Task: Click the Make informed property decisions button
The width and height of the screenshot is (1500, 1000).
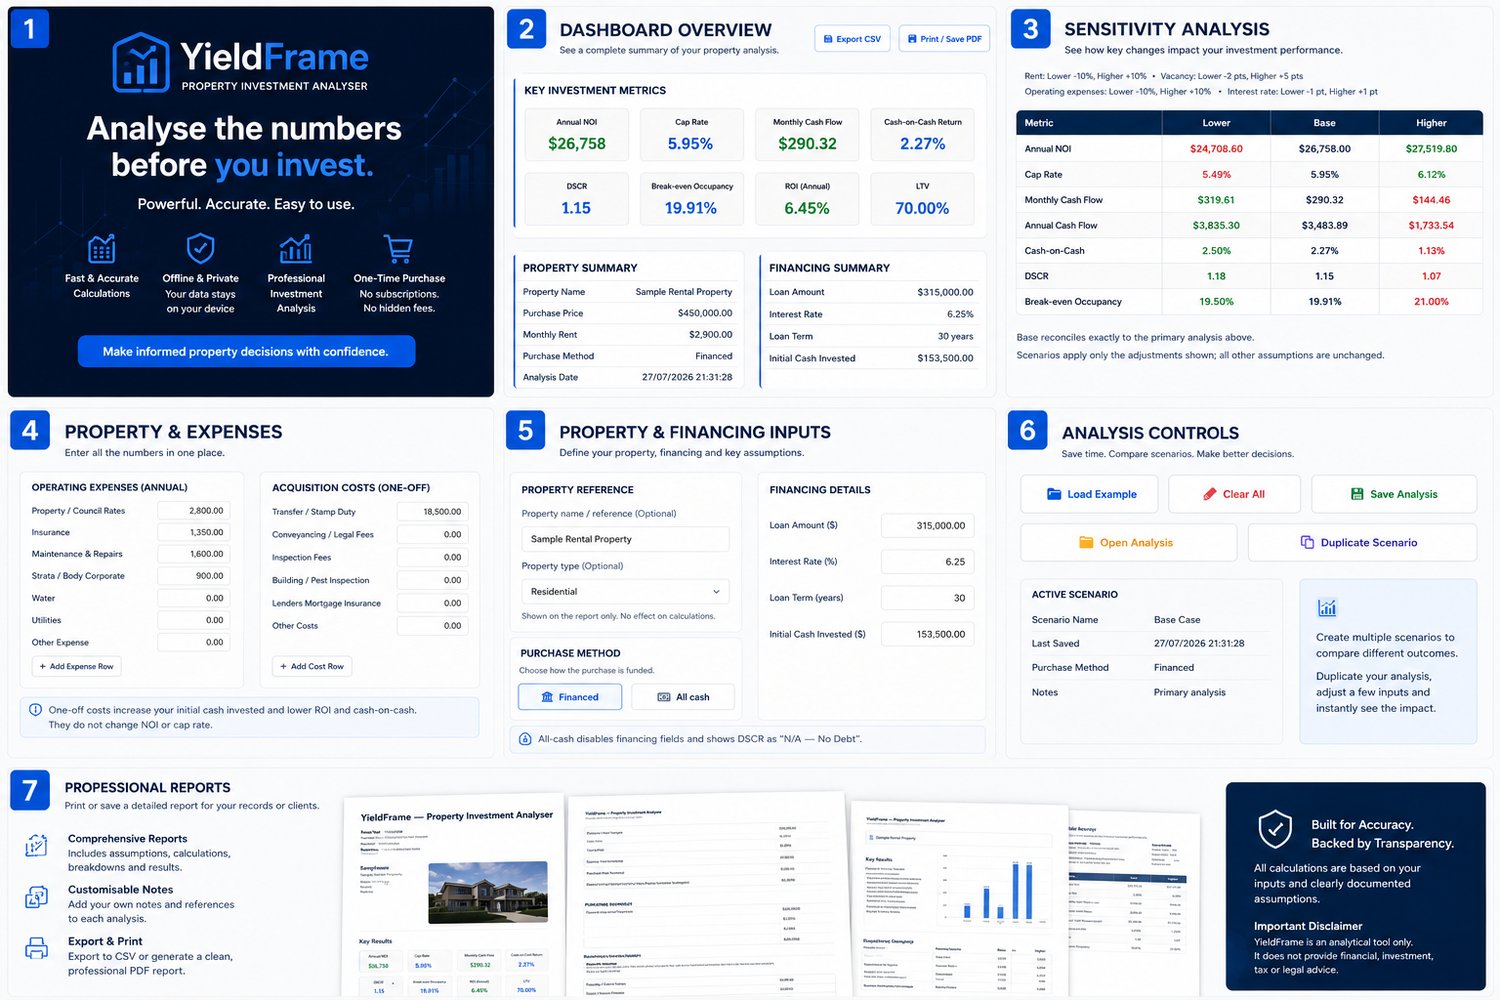Action: coord(246,351)
